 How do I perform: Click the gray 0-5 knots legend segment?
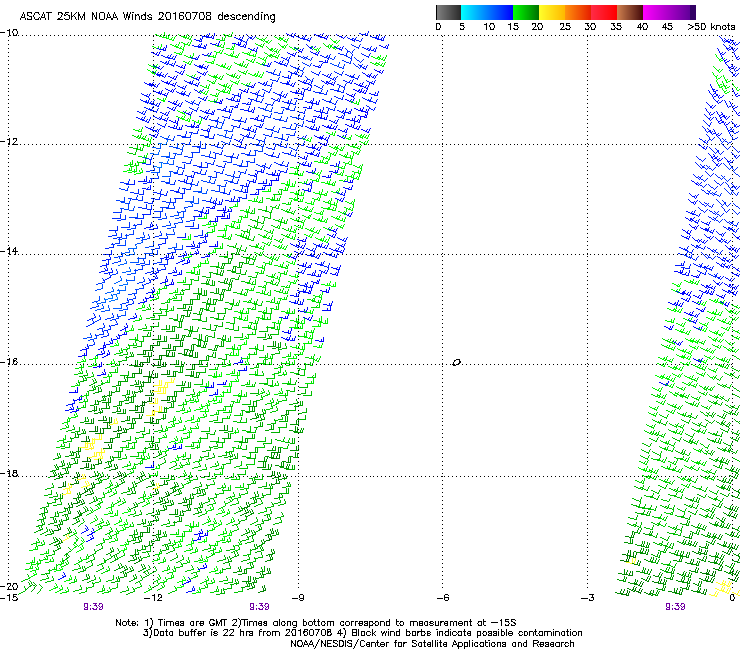point(448,12)
